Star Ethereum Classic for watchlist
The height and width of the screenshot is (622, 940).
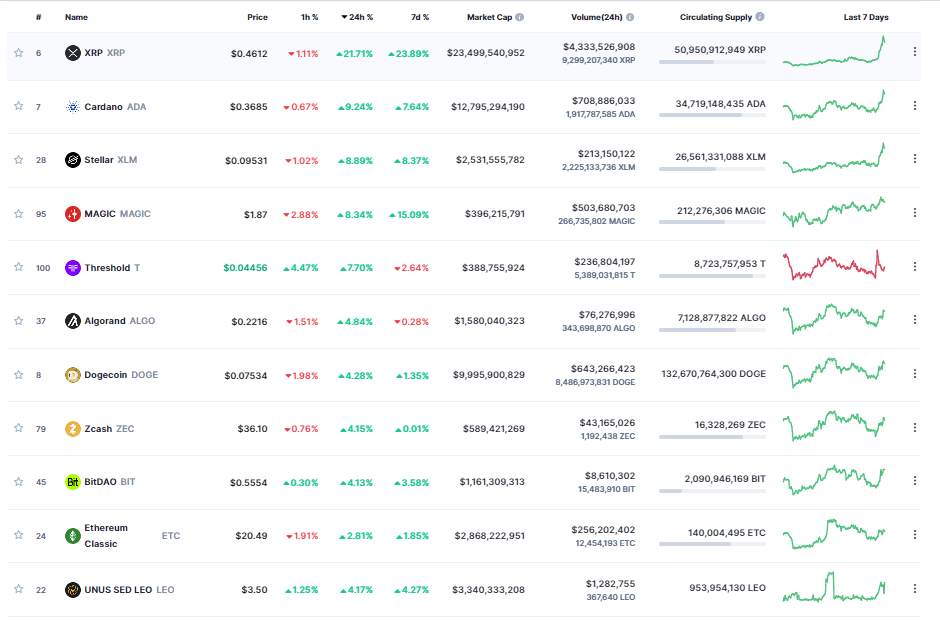coord(19,535)
